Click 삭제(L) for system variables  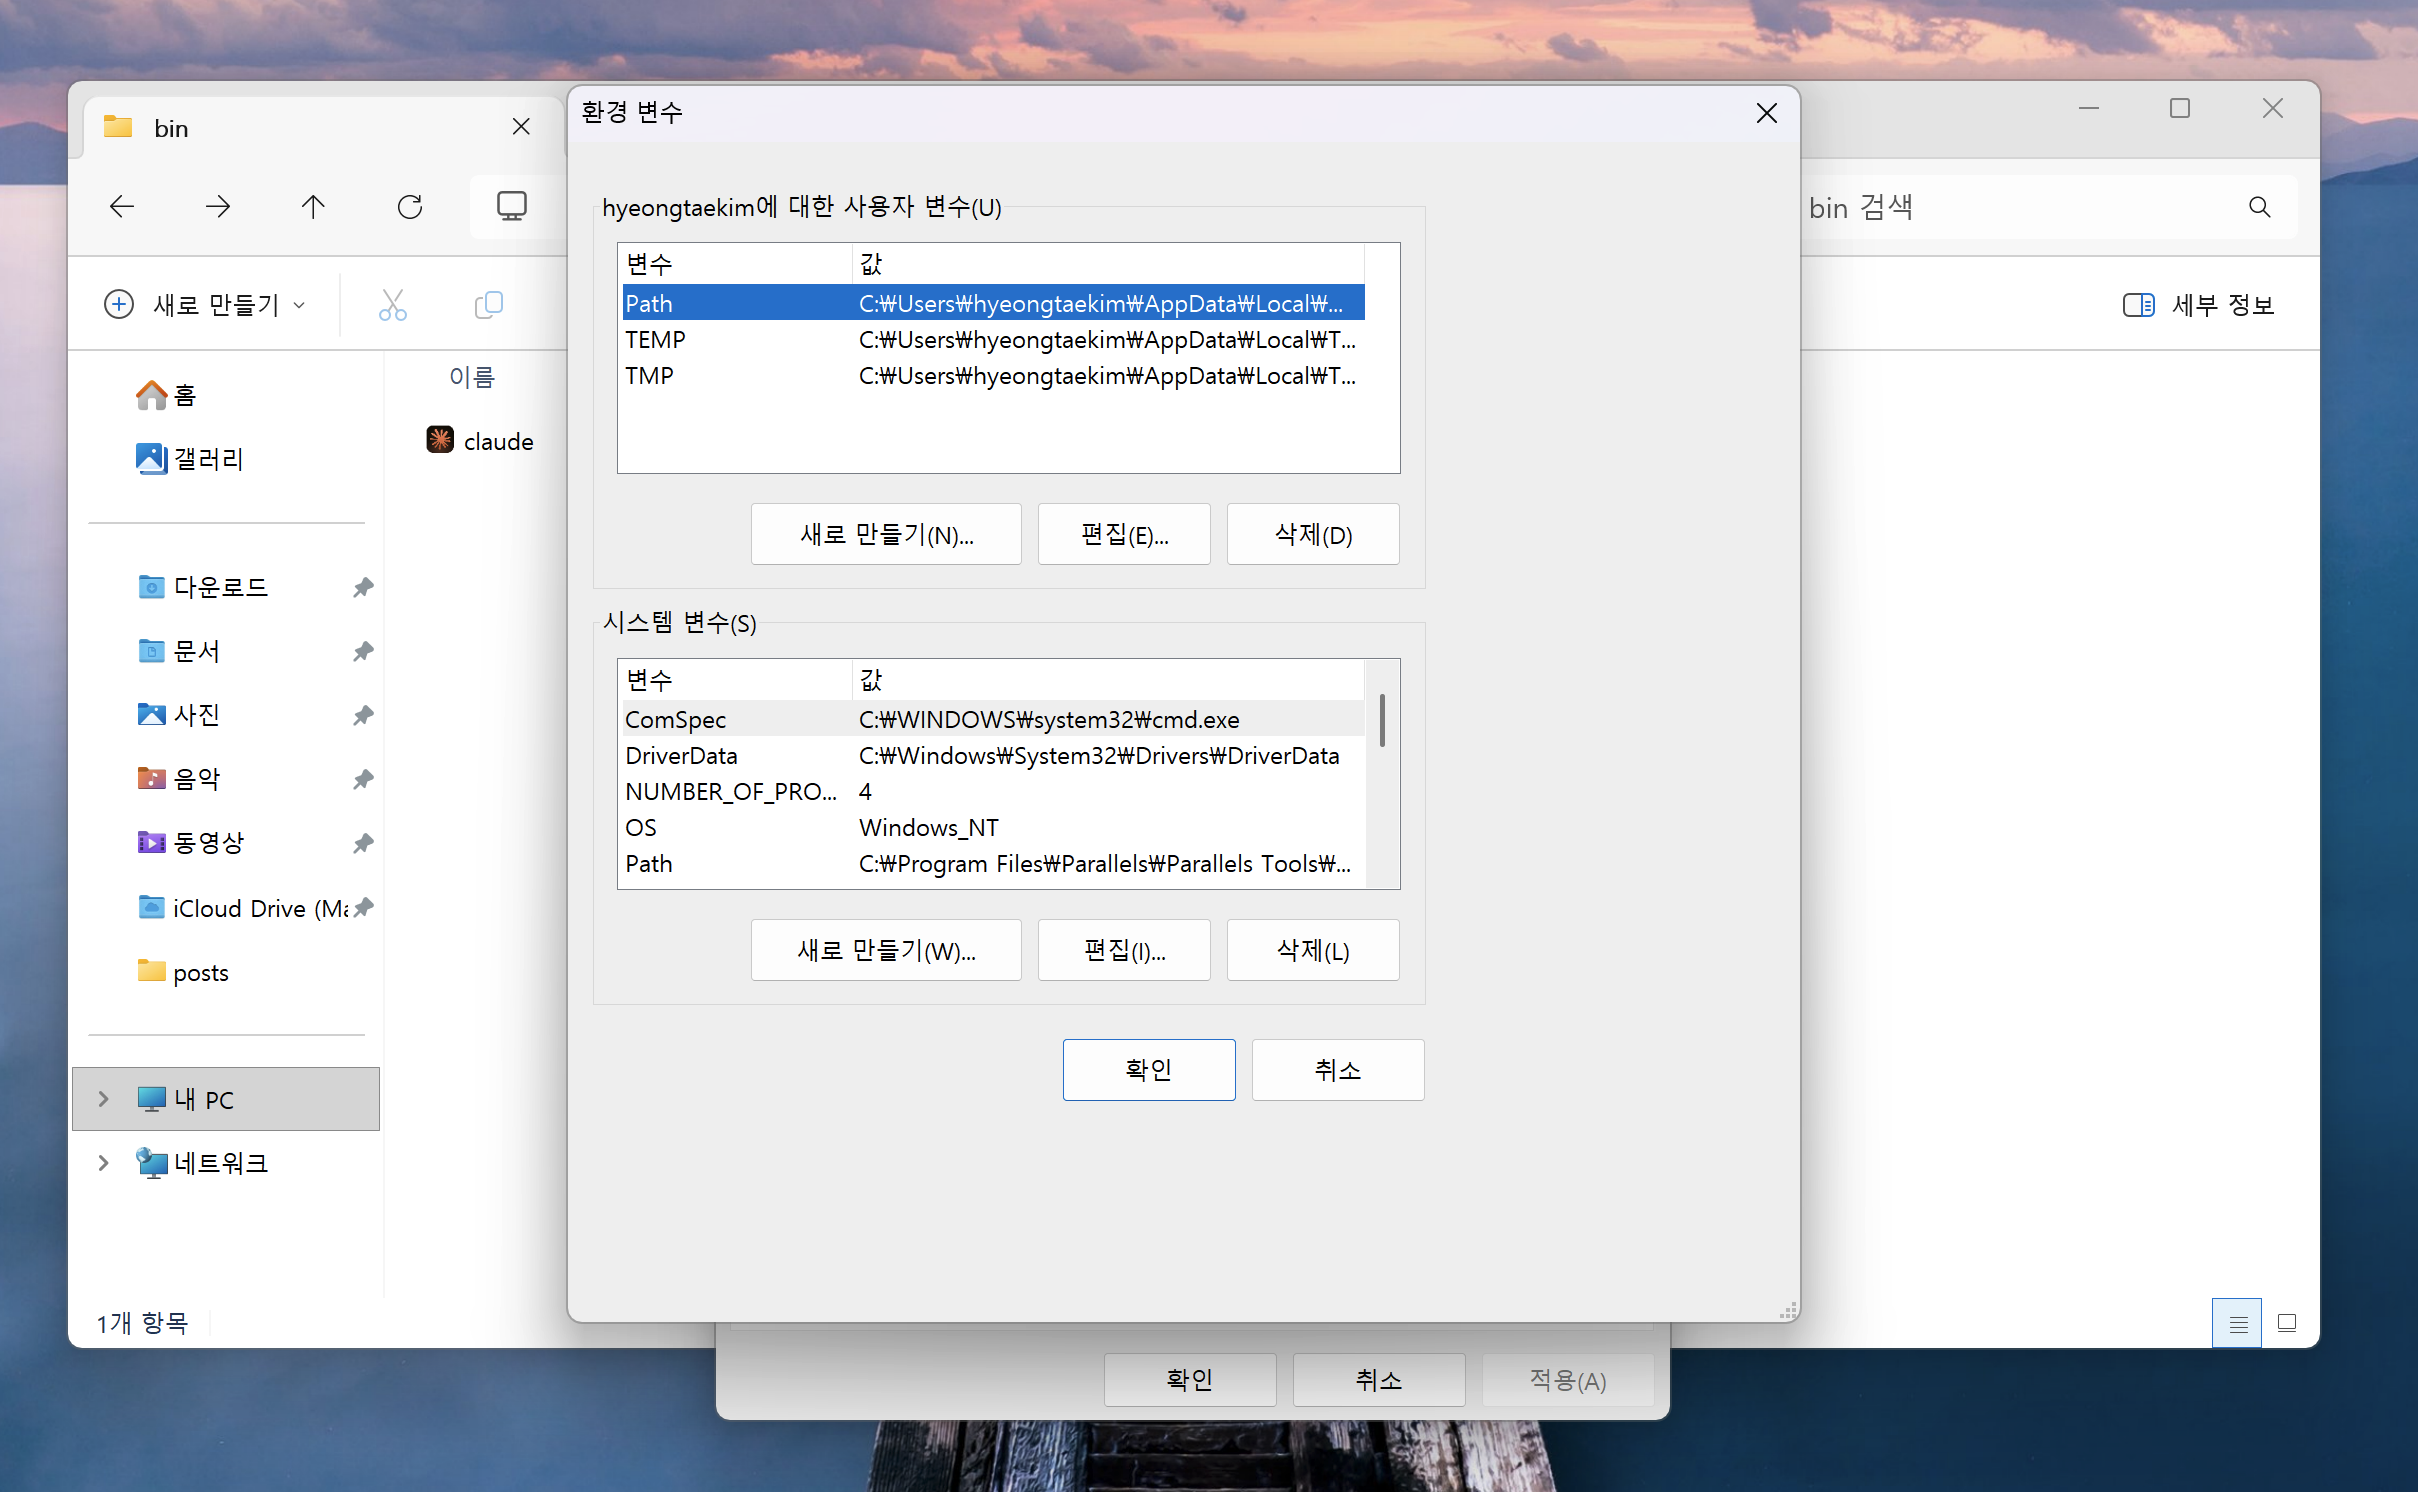(x=1313, y=950)
